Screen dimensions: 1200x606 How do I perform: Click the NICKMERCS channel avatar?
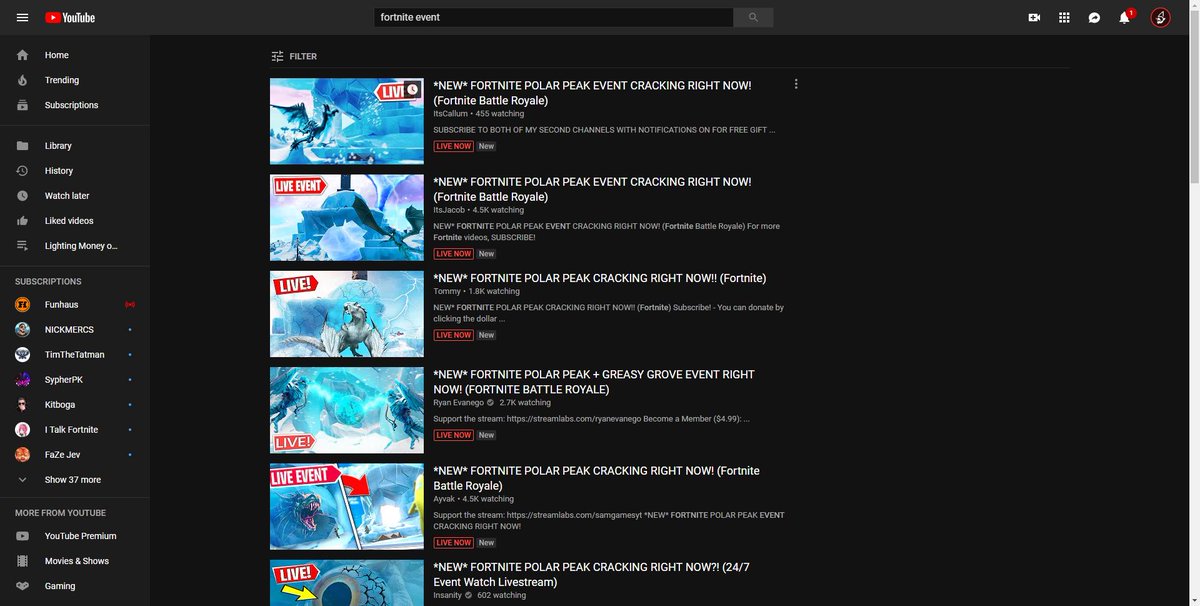pos(22,329)
